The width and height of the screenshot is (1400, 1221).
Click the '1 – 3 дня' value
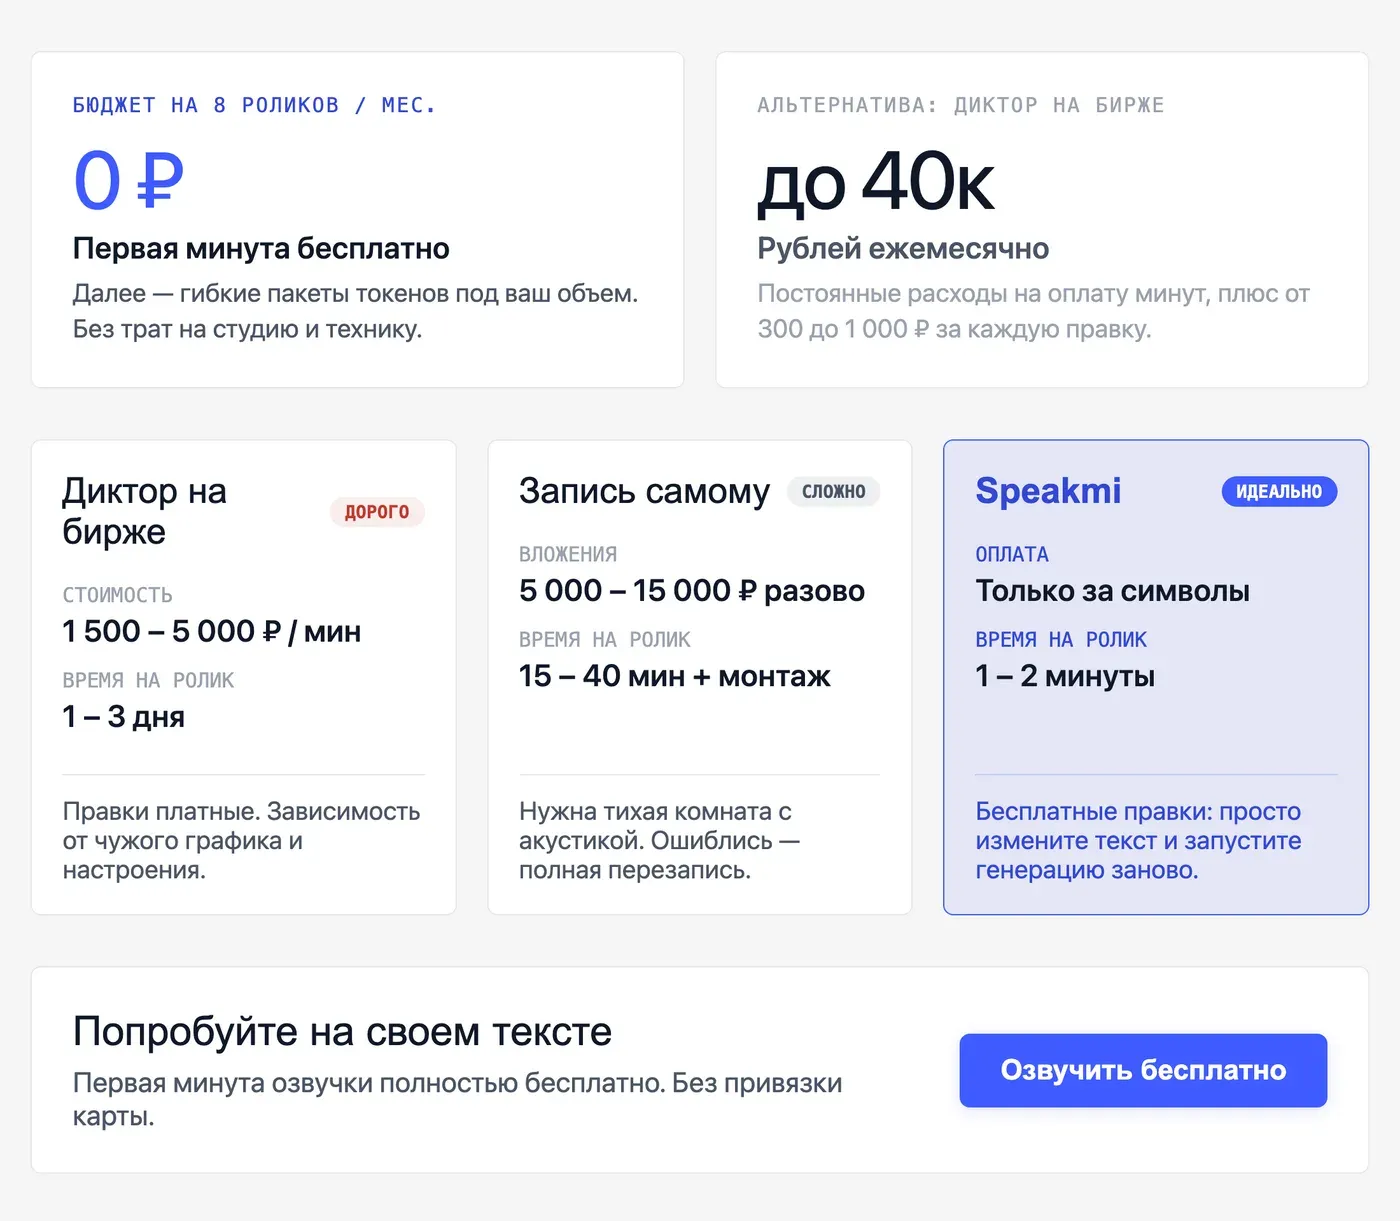click(123, 716)
